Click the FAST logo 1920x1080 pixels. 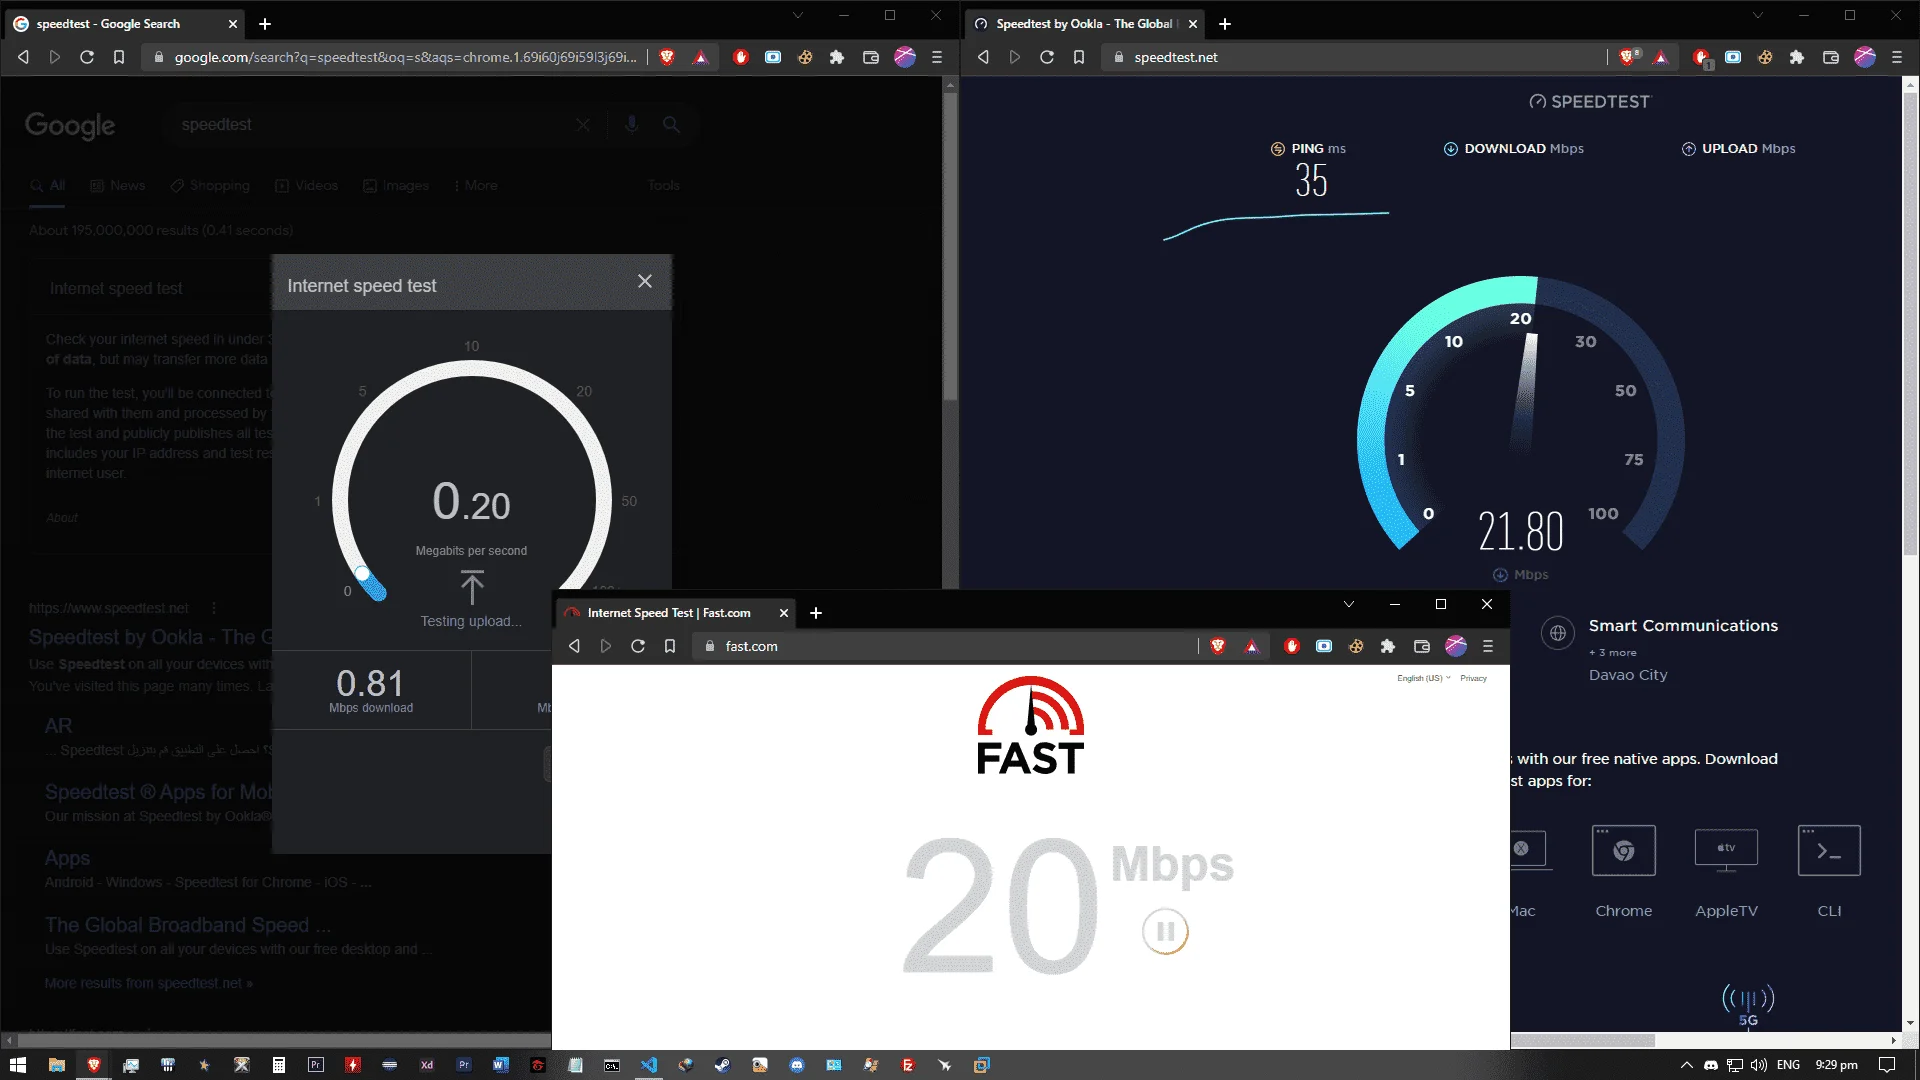1030,726
